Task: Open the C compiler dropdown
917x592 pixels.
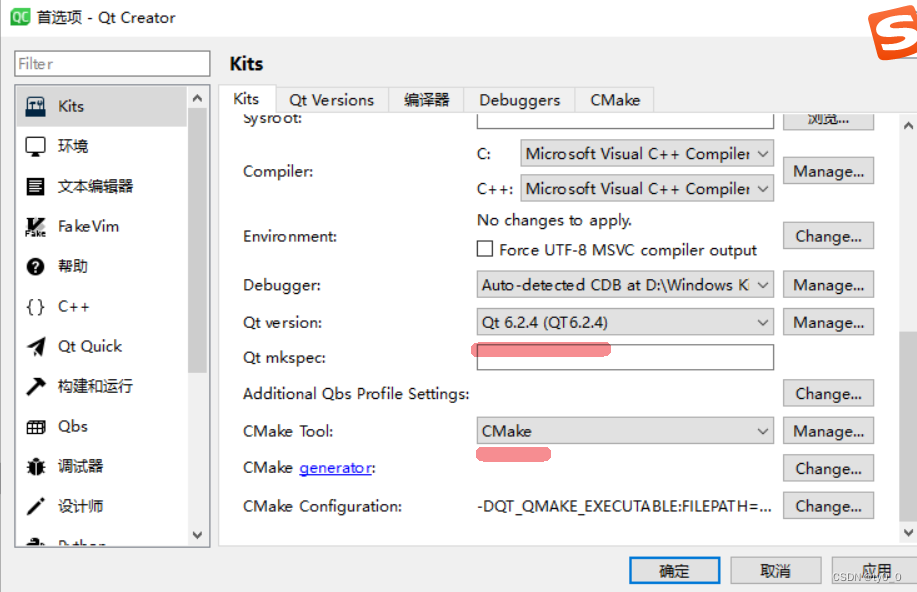Action: (x=647, y=154)
